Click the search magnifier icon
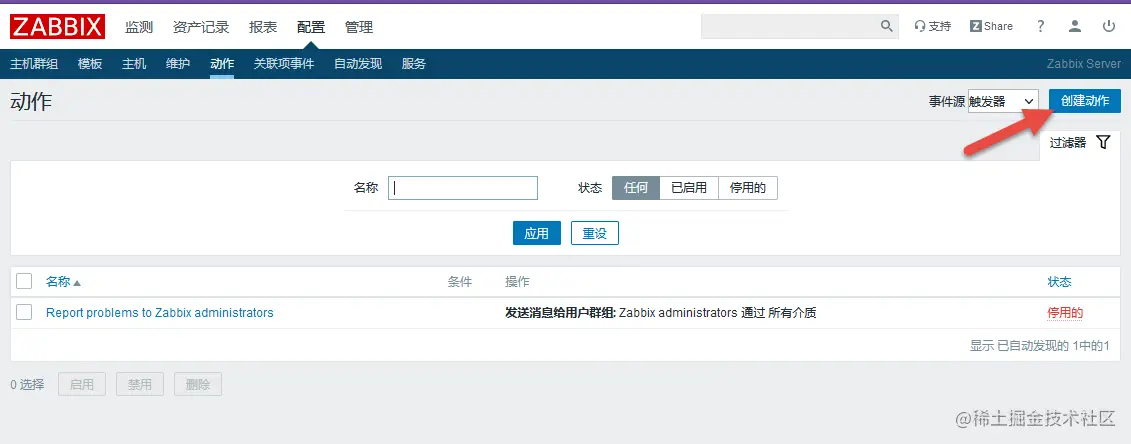1131x444 pixels. point(887,26)
